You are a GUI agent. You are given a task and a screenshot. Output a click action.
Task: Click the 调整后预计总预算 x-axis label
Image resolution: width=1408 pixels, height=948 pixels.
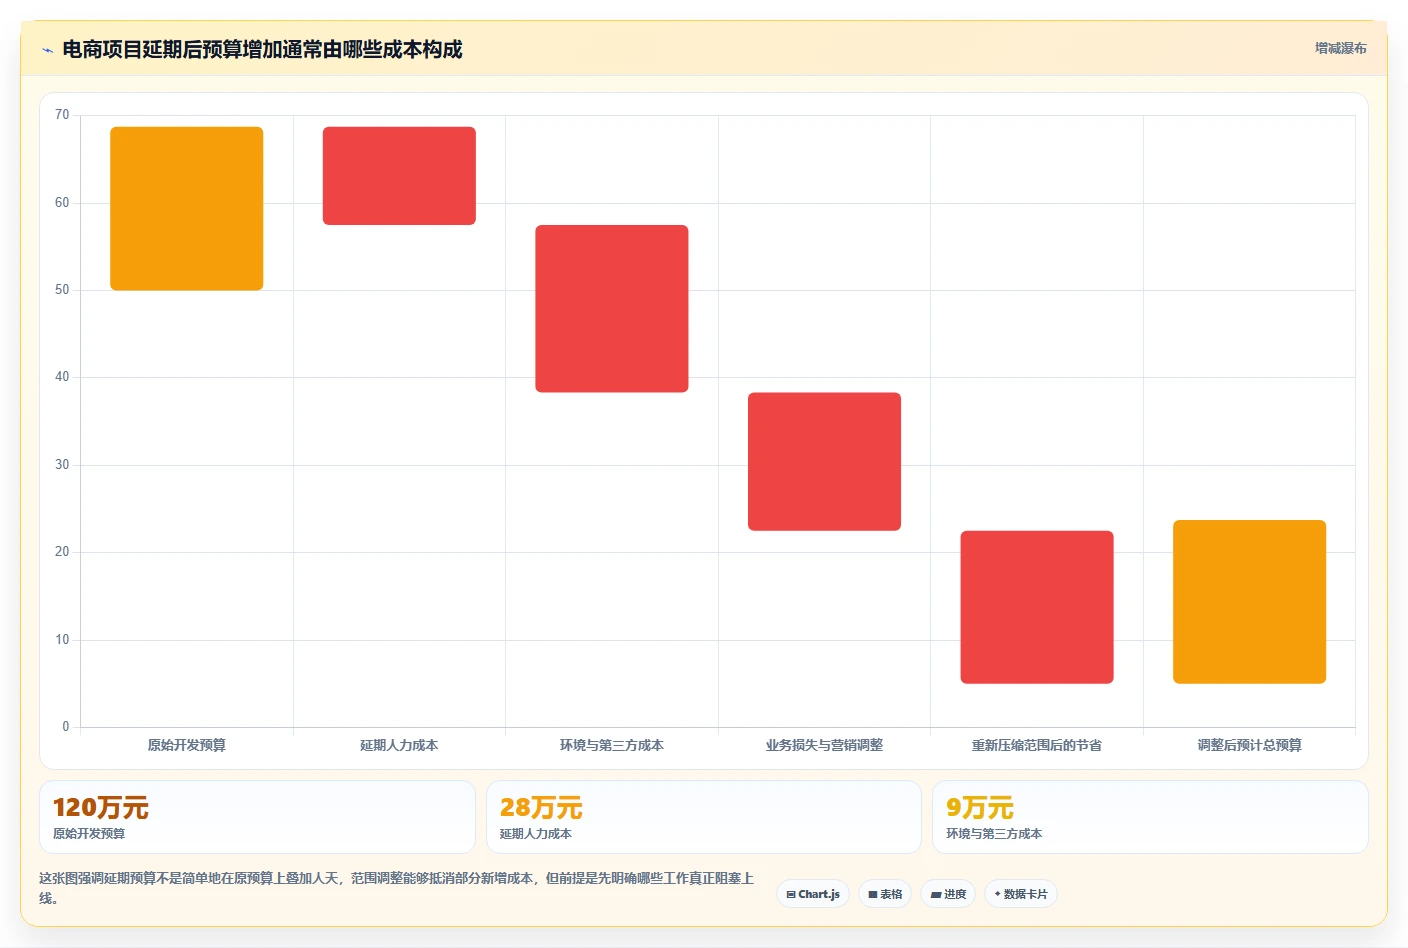(x=1249, y=745)
